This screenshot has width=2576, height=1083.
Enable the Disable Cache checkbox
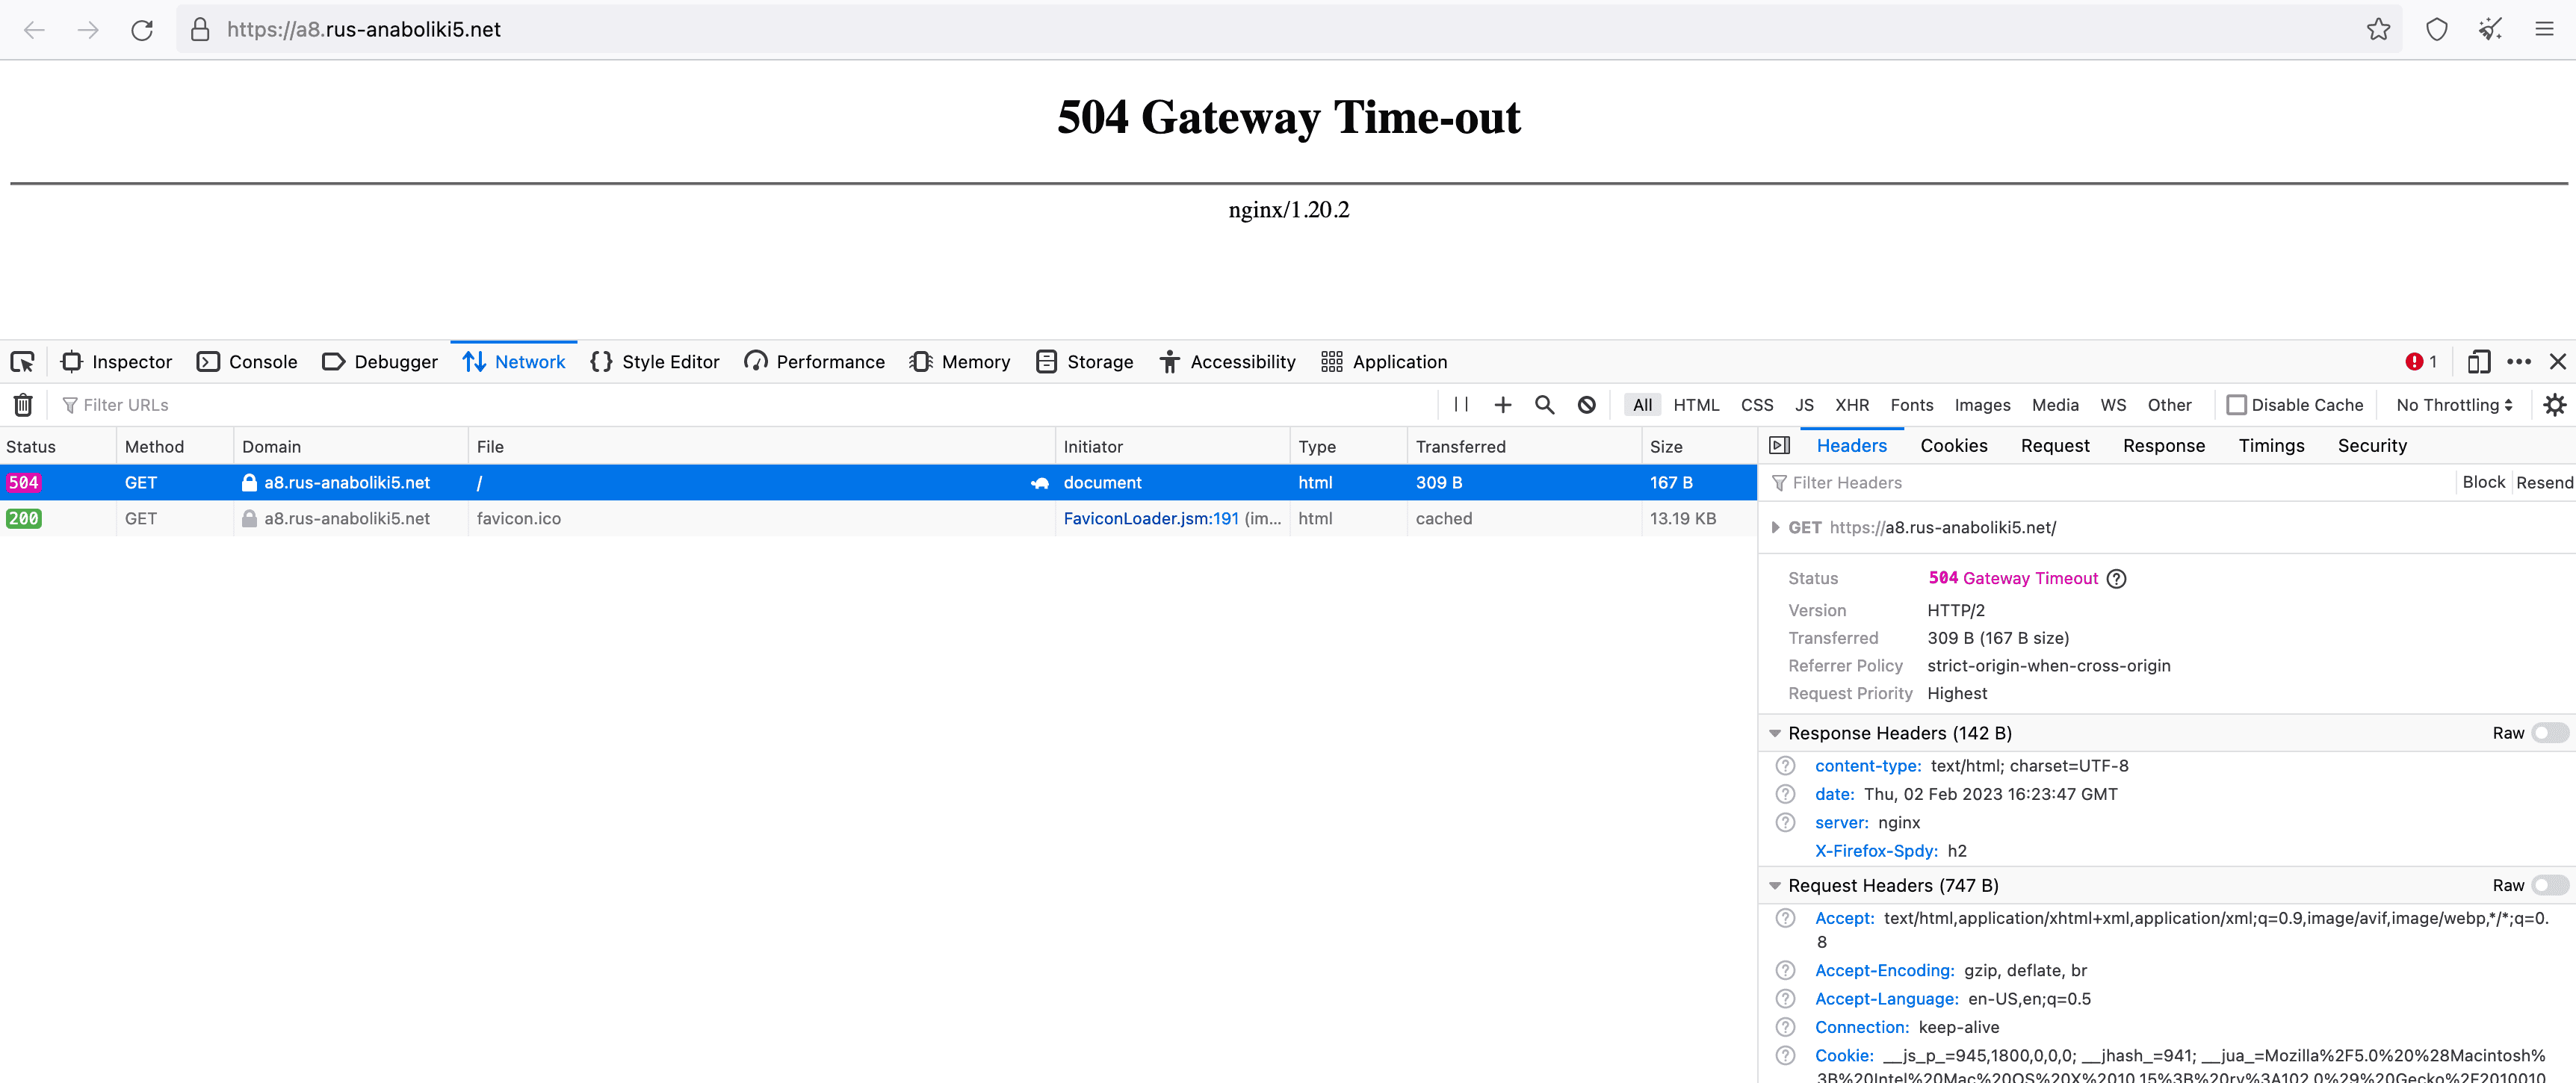(2237, 405)
